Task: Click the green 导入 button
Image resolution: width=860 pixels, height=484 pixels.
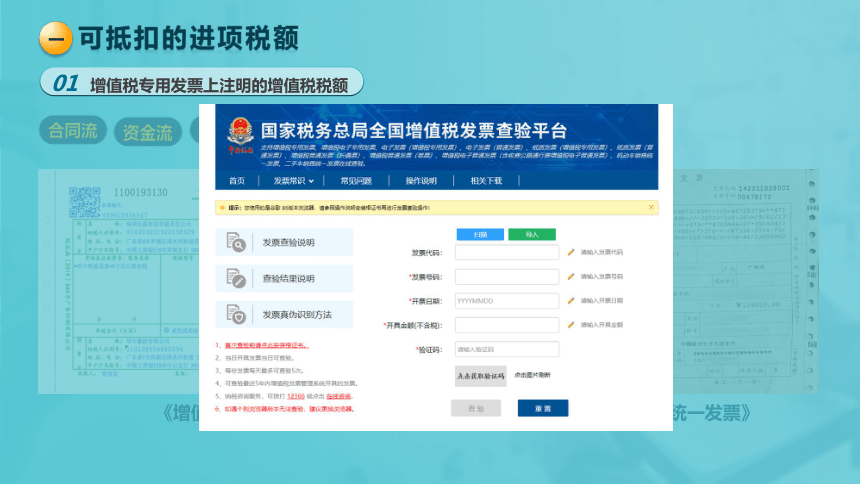Action: (532, 234)
